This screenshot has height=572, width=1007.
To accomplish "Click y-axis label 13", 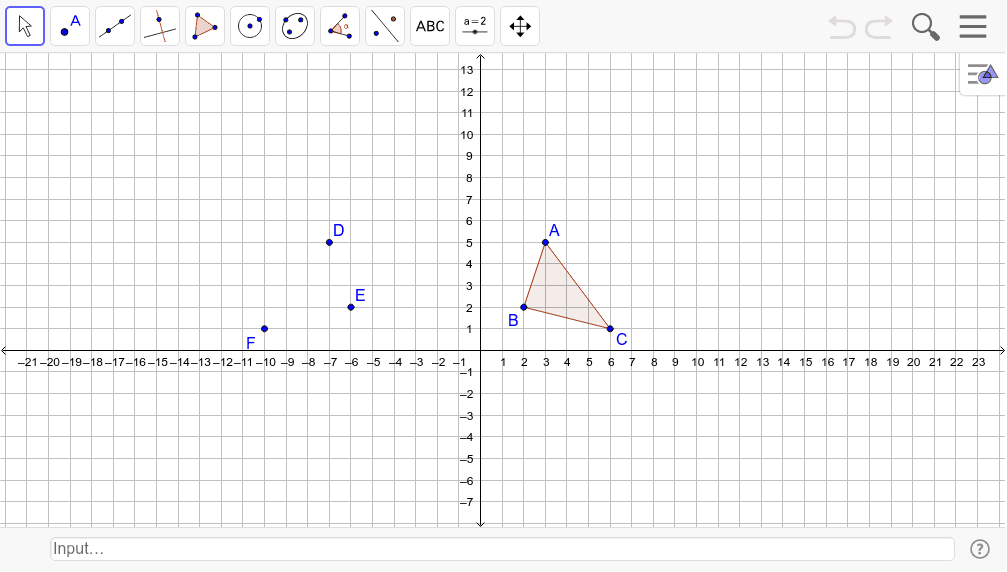I will 467,70.
